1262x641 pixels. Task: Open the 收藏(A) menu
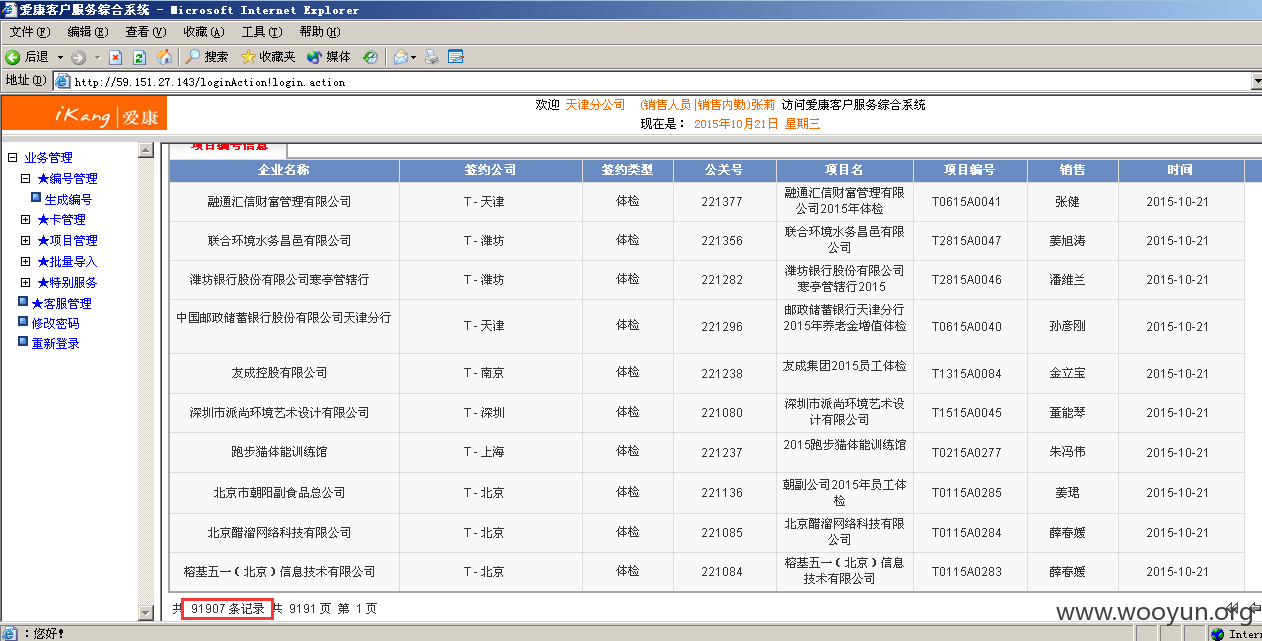coord(204,32)
